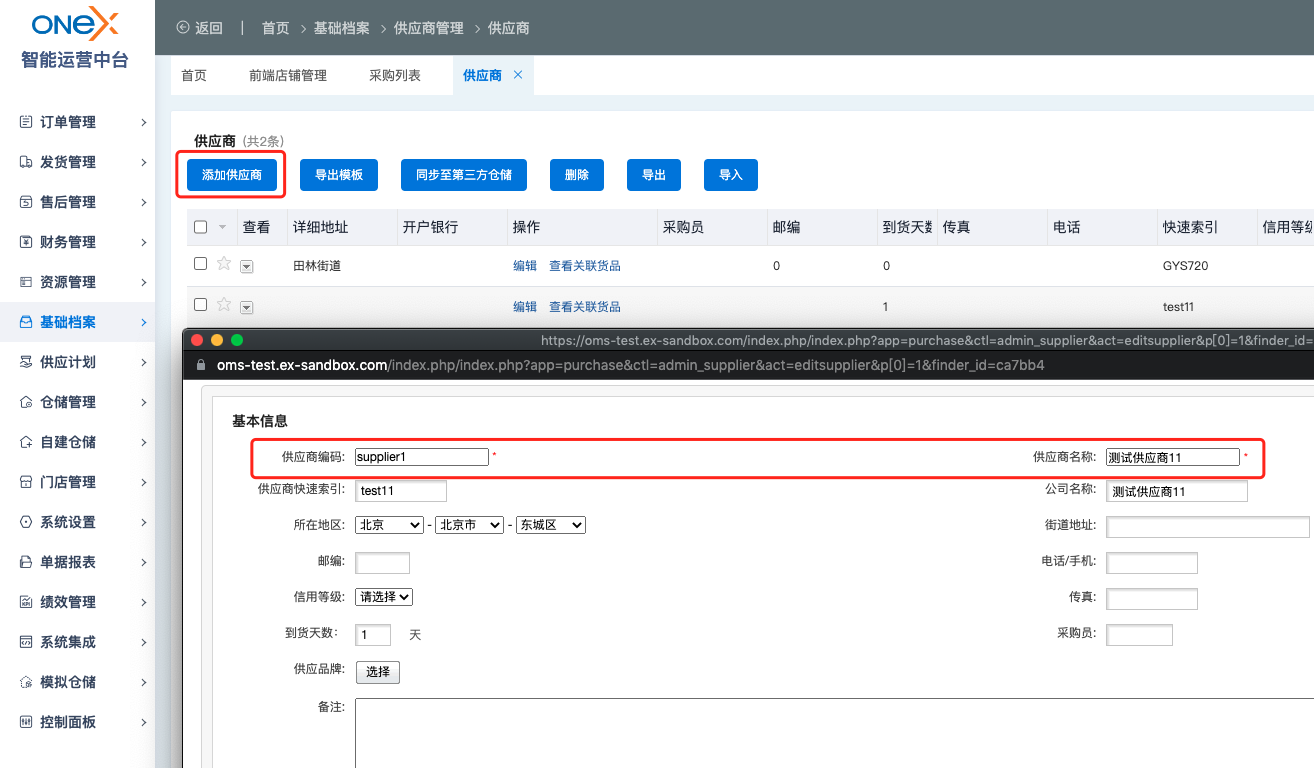1314x768 pixels.
Task: Click the 订单管理 sidebar icon
Action: tap(27, 122)
